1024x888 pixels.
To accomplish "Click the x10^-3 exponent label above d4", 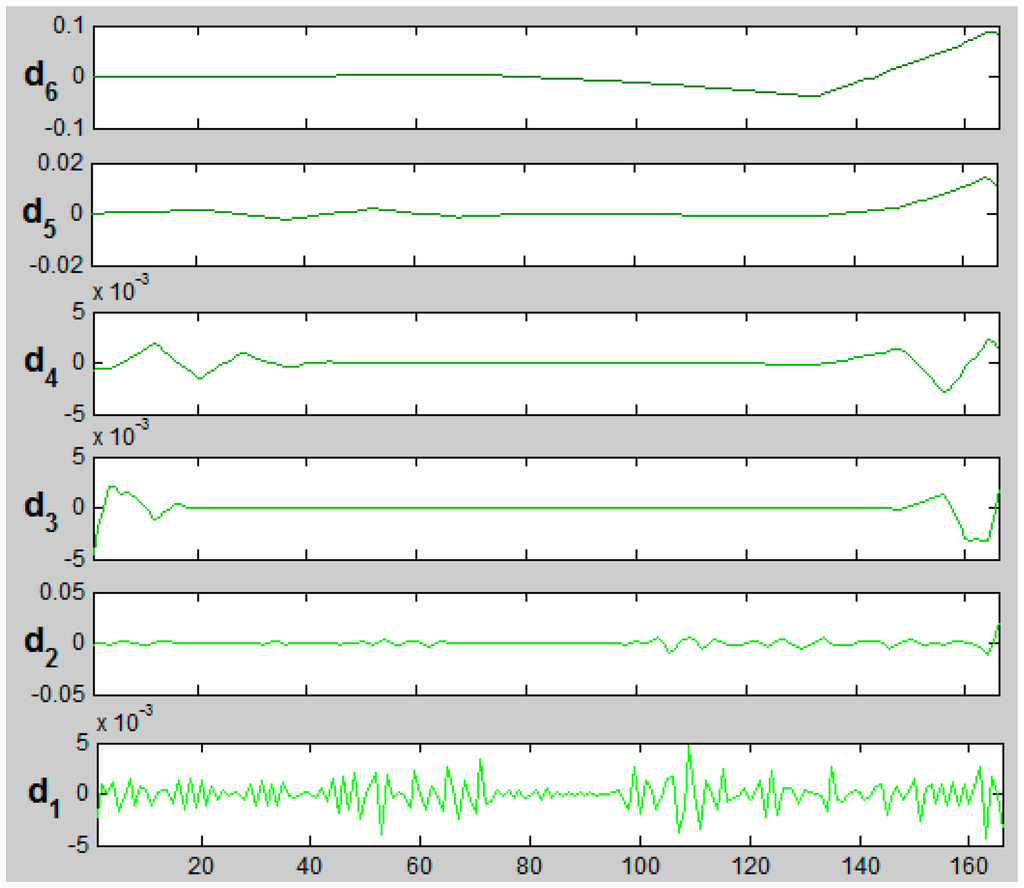I will tap(123, 291).
